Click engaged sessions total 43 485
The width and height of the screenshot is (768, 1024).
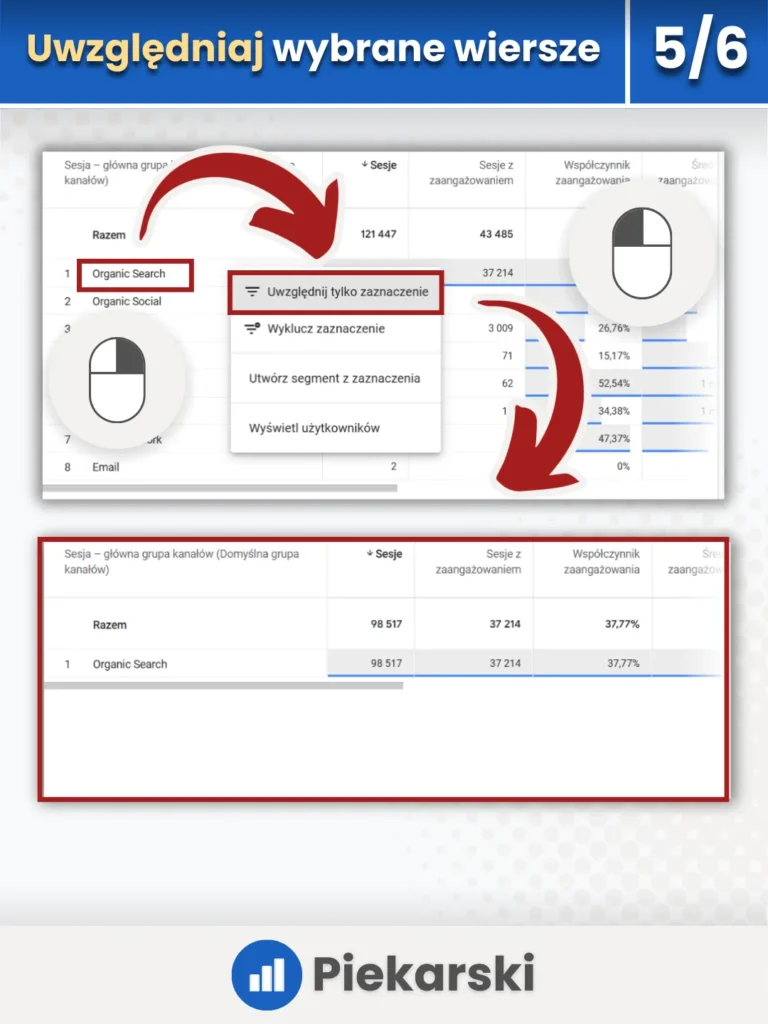click(x=496, y=234)
